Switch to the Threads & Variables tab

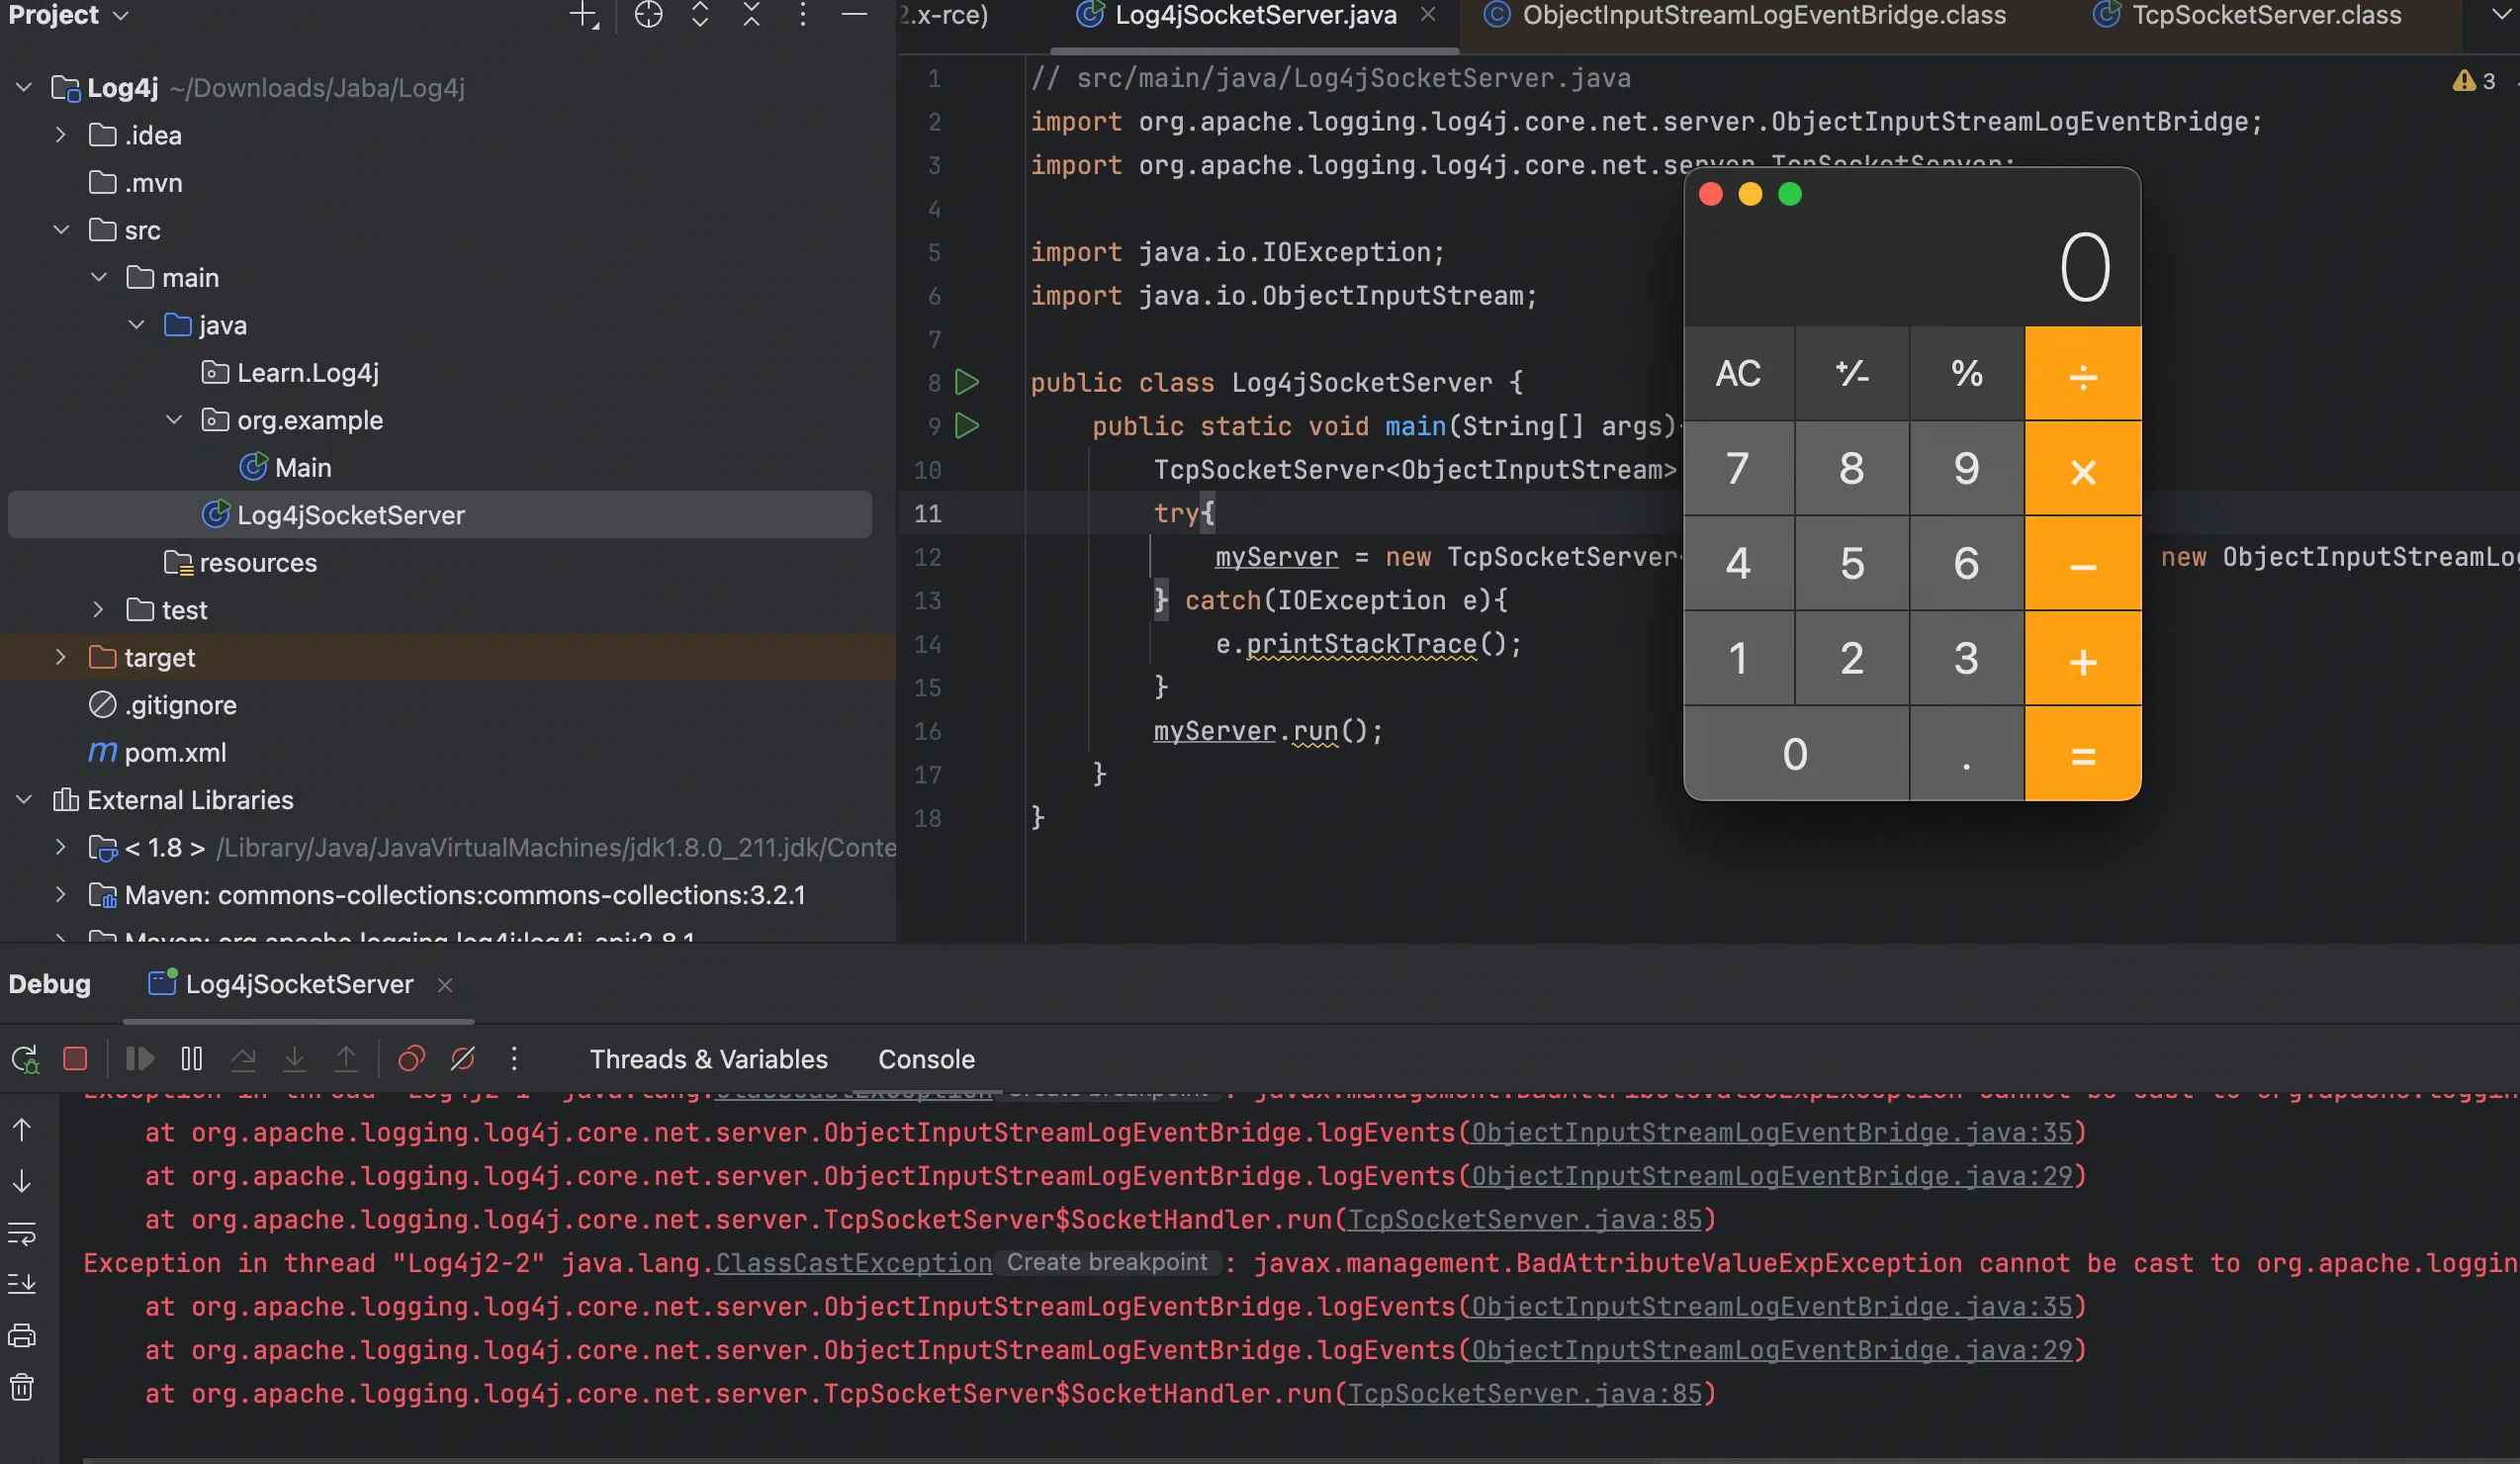pos(708,1059)
